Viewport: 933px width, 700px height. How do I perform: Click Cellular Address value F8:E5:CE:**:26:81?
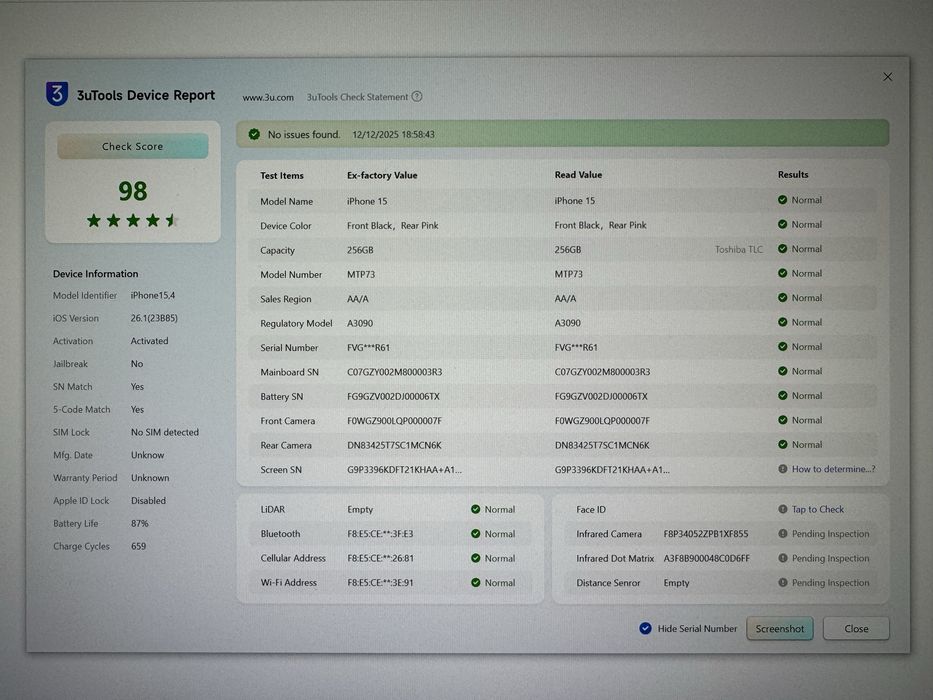[380, 558]
